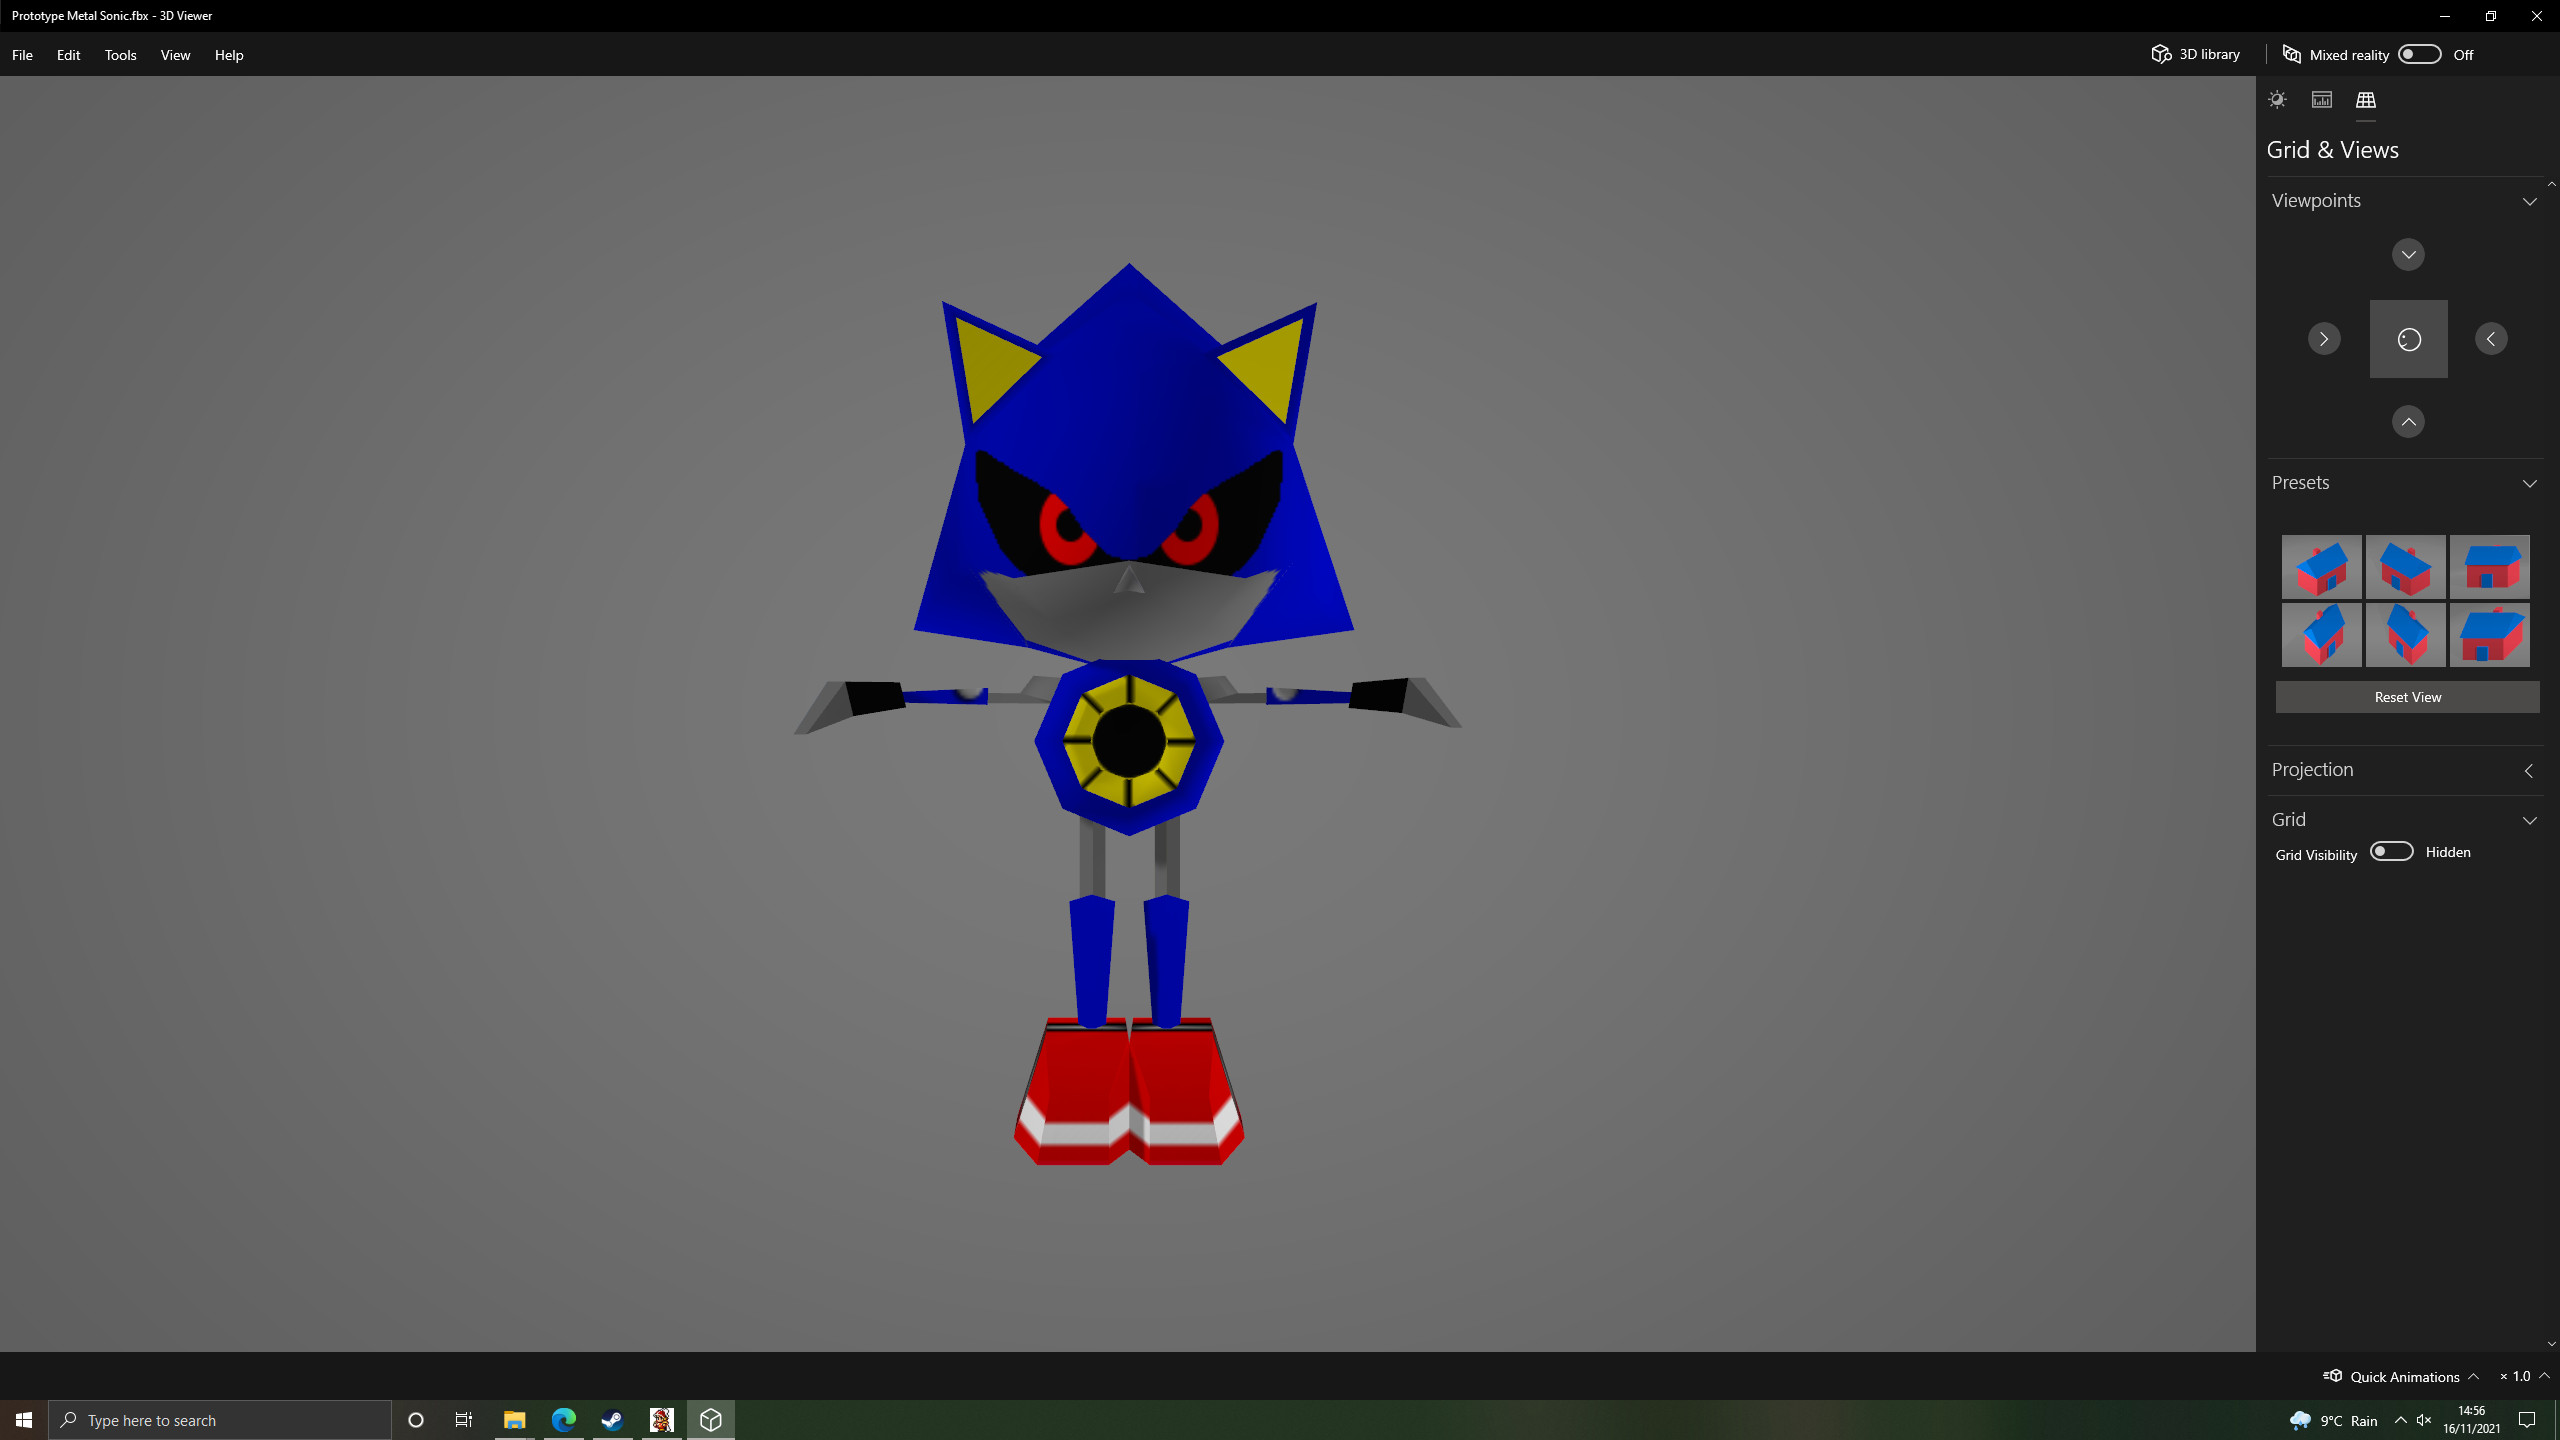Click the muted volume tray icon
Screen dimensions: 2560x1440
click(x=2424, y=1420)
